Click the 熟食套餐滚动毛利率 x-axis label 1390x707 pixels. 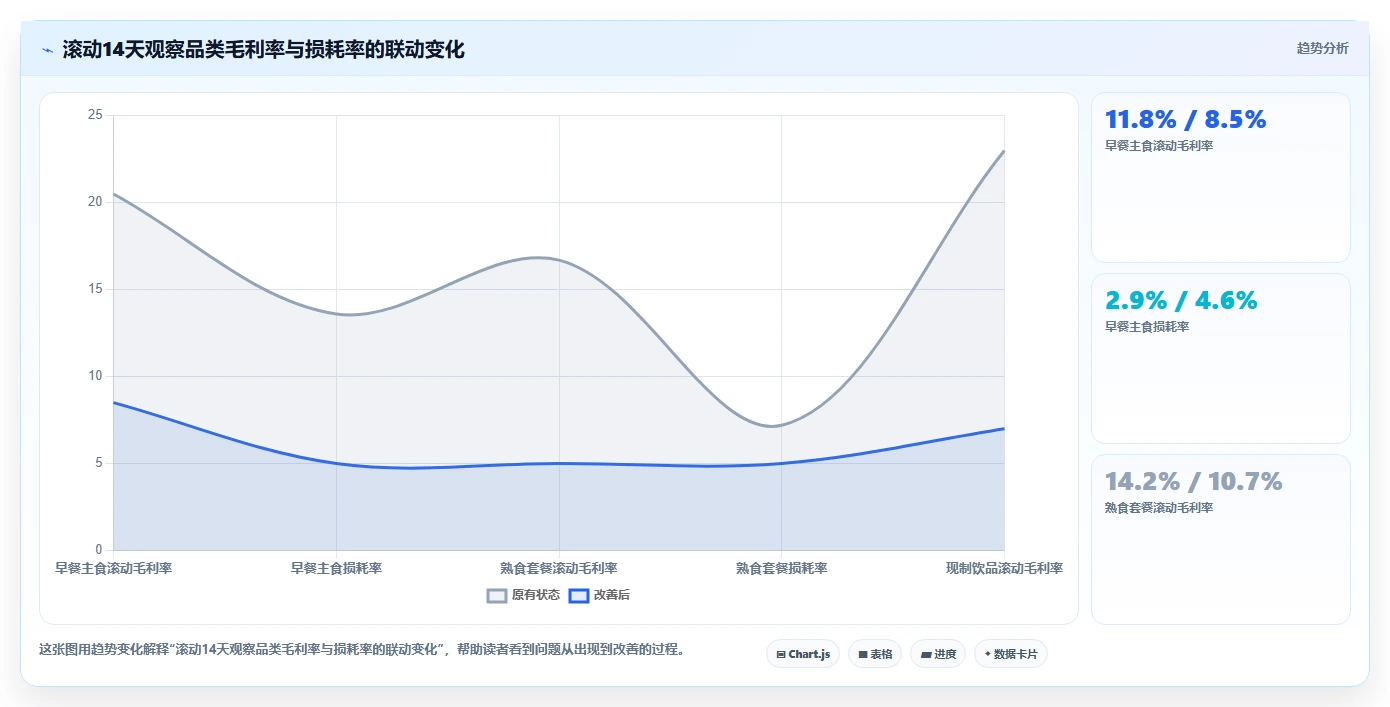559,568
